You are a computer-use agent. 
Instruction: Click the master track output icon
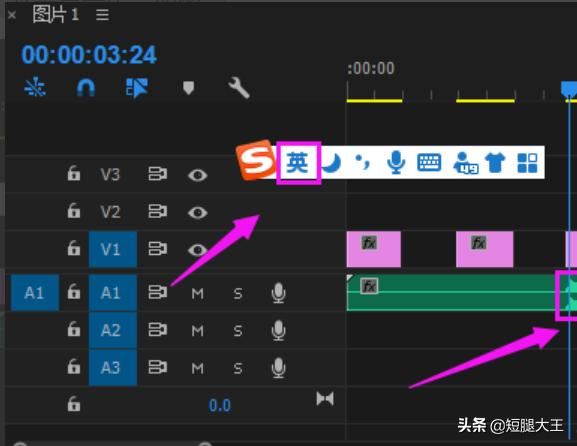pos(325,399)
